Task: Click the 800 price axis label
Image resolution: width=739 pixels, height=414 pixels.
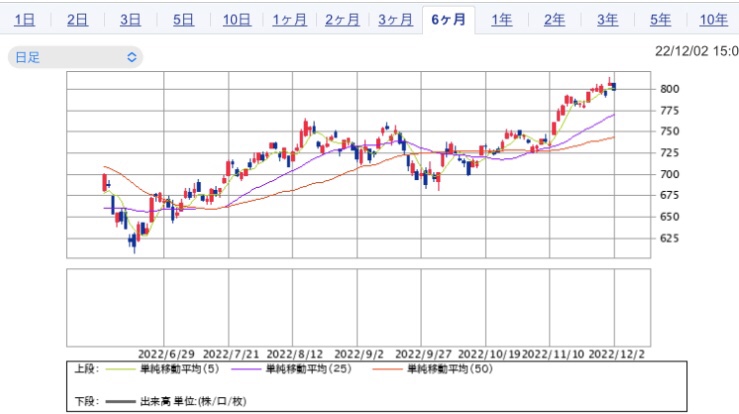Action: coord(669,89)
